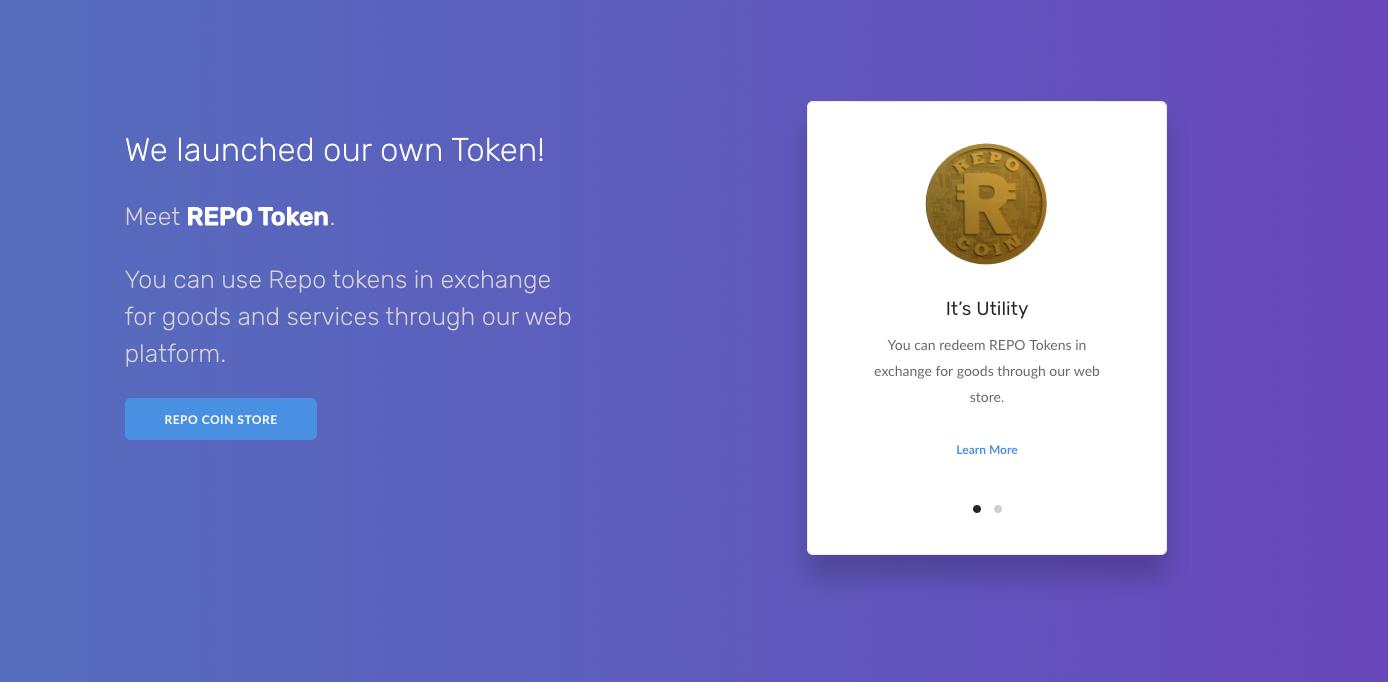1388x682 pixels.
Task: Open the Learn More link
Action: (986, 450)
